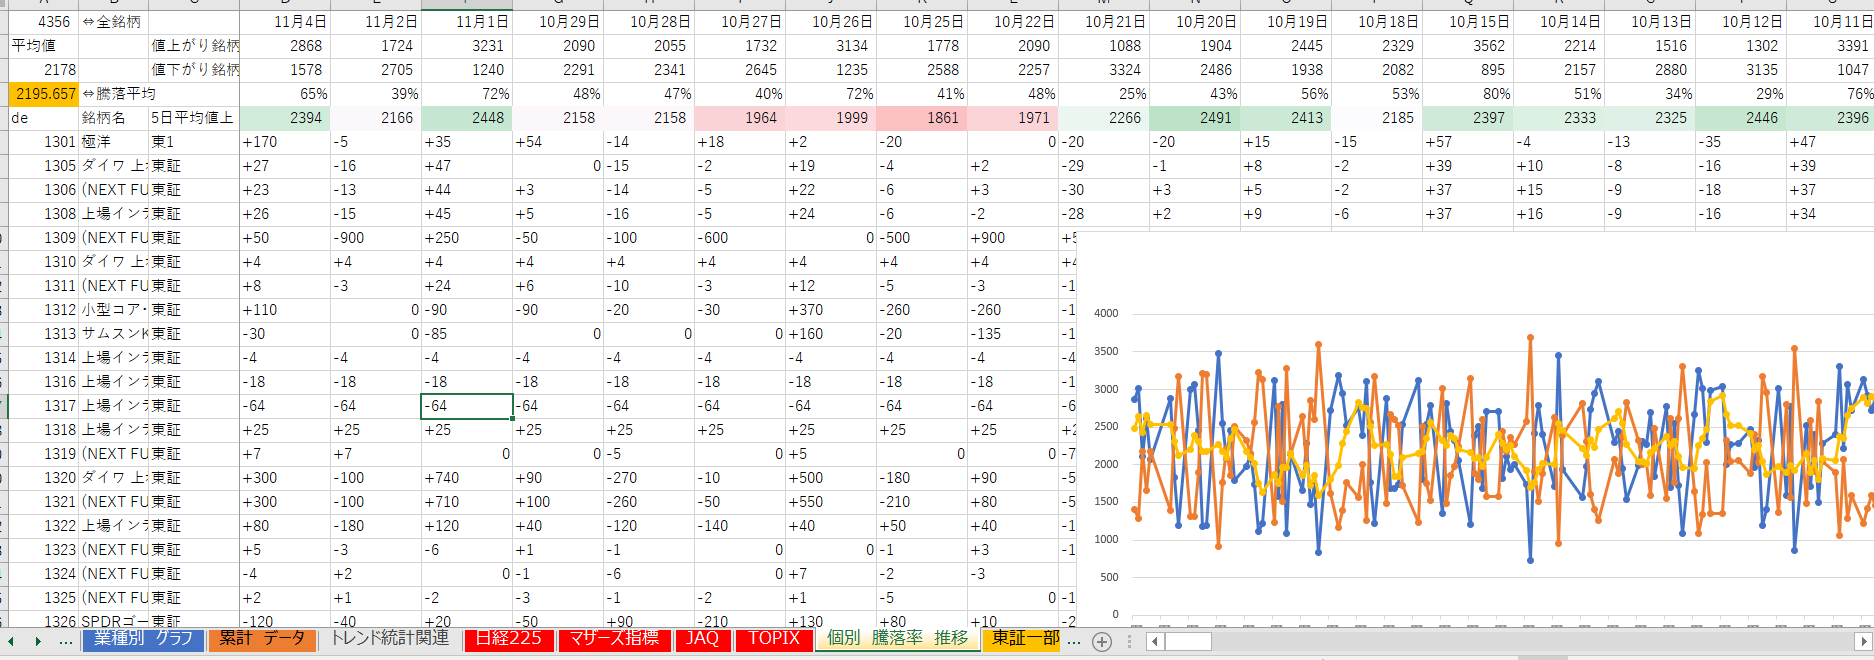Switch to the JAQ sheet tab

pos(702,639)
